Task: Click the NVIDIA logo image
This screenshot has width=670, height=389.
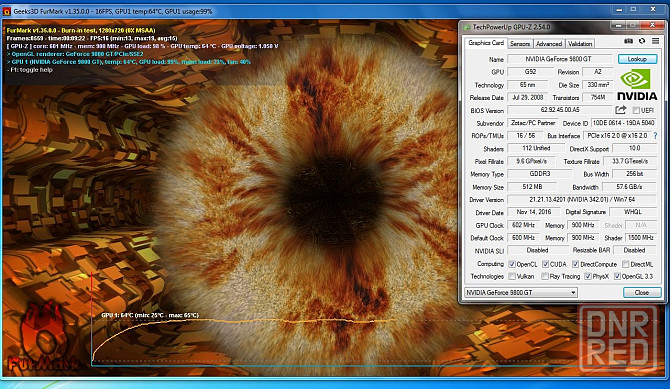Action: coord(637,85)
